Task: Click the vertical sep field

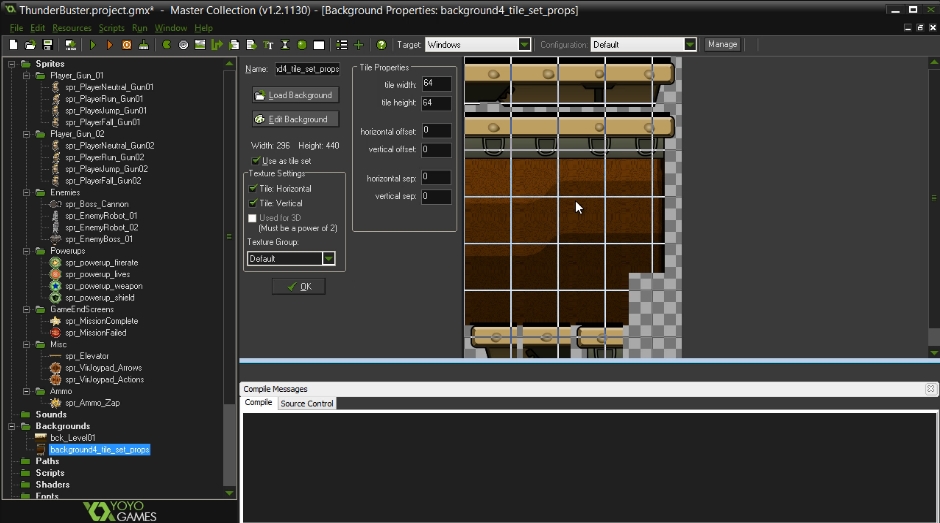Action: pos(436,196)
